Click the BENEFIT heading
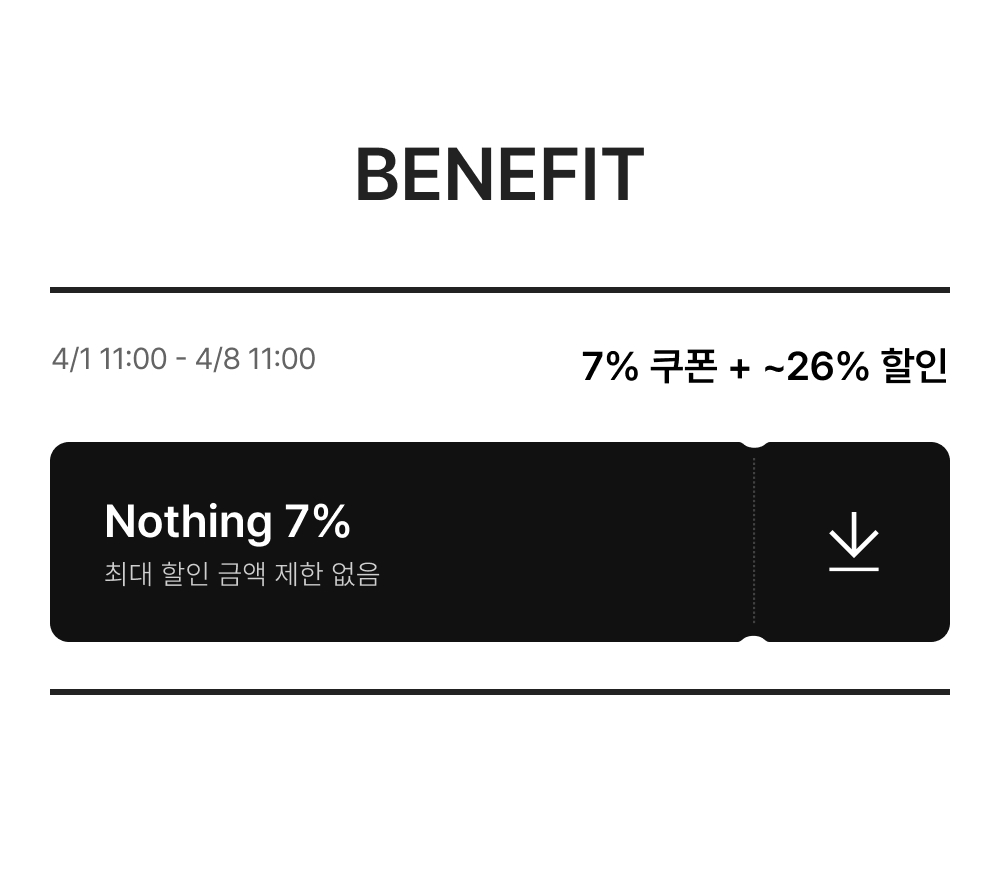 (499, 175)
